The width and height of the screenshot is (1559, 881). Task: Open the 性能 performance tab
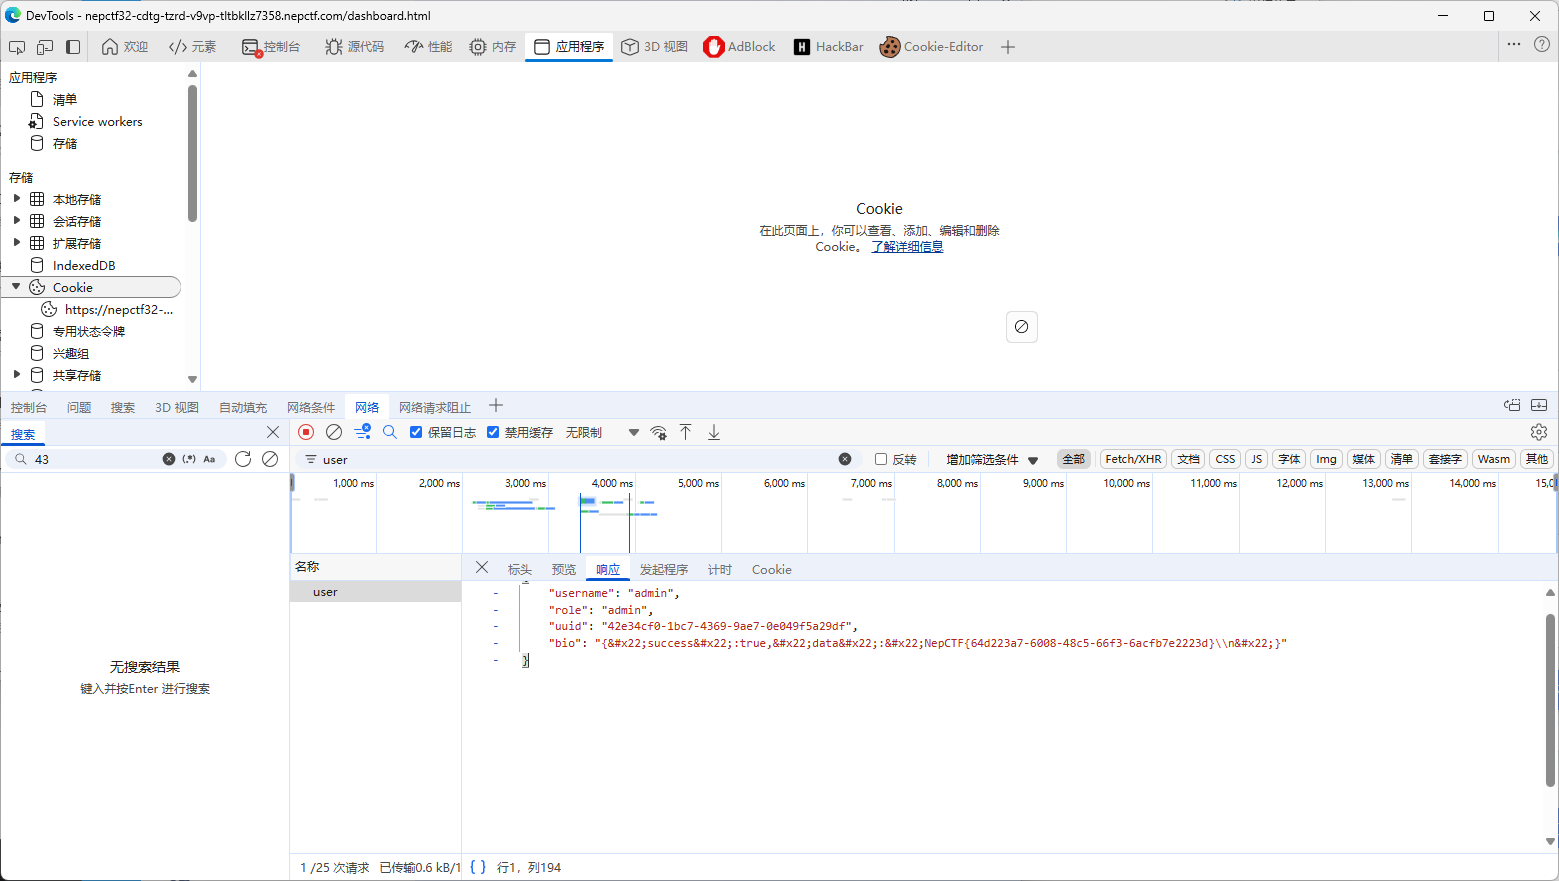coord(428,47)
